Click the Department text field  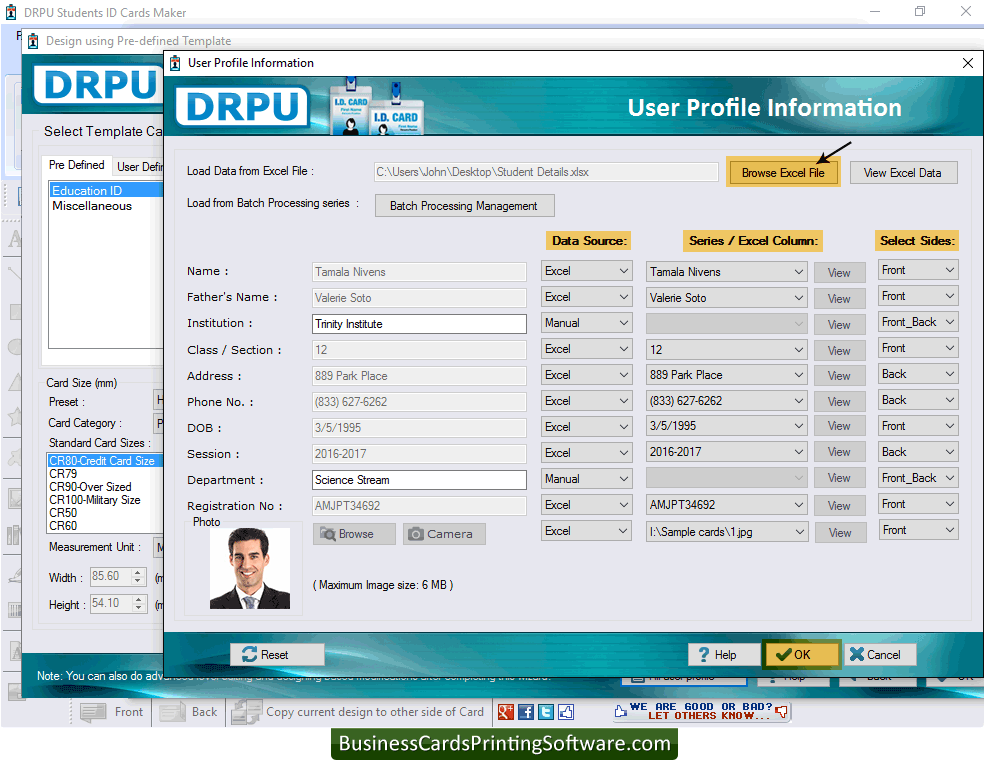tap(419, 480)
